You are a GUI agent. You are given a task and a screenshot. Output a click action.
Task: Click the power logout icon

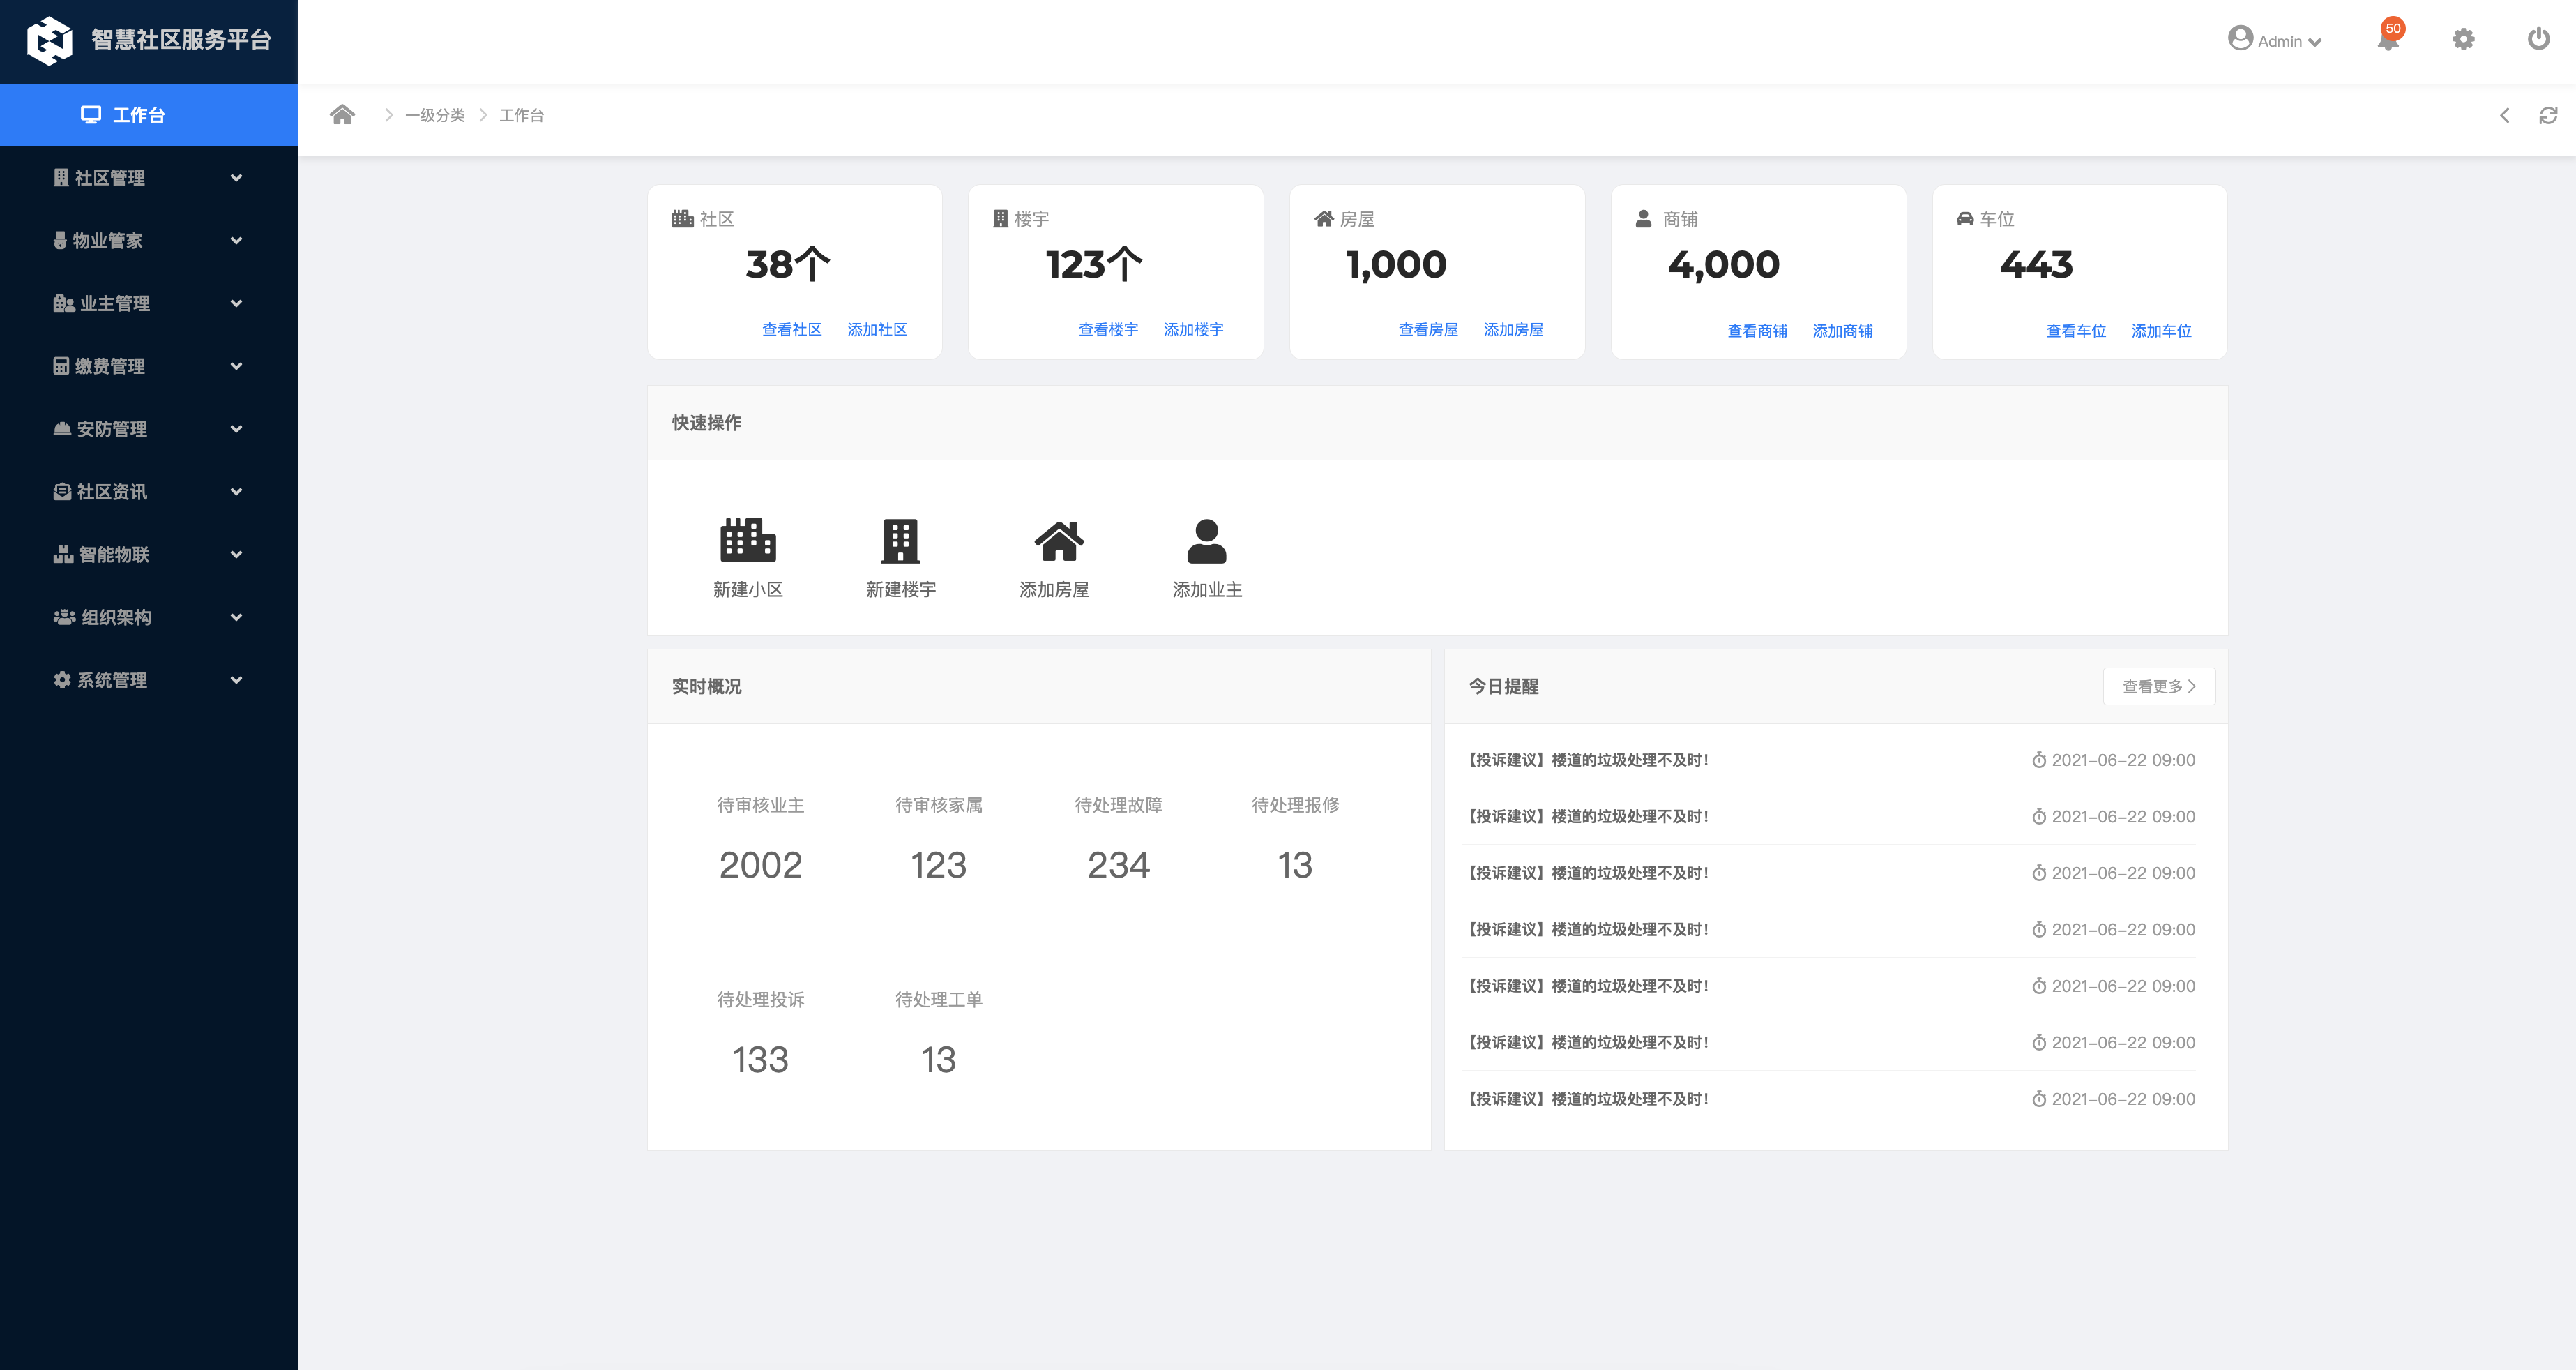click(x=2538, y=39)
